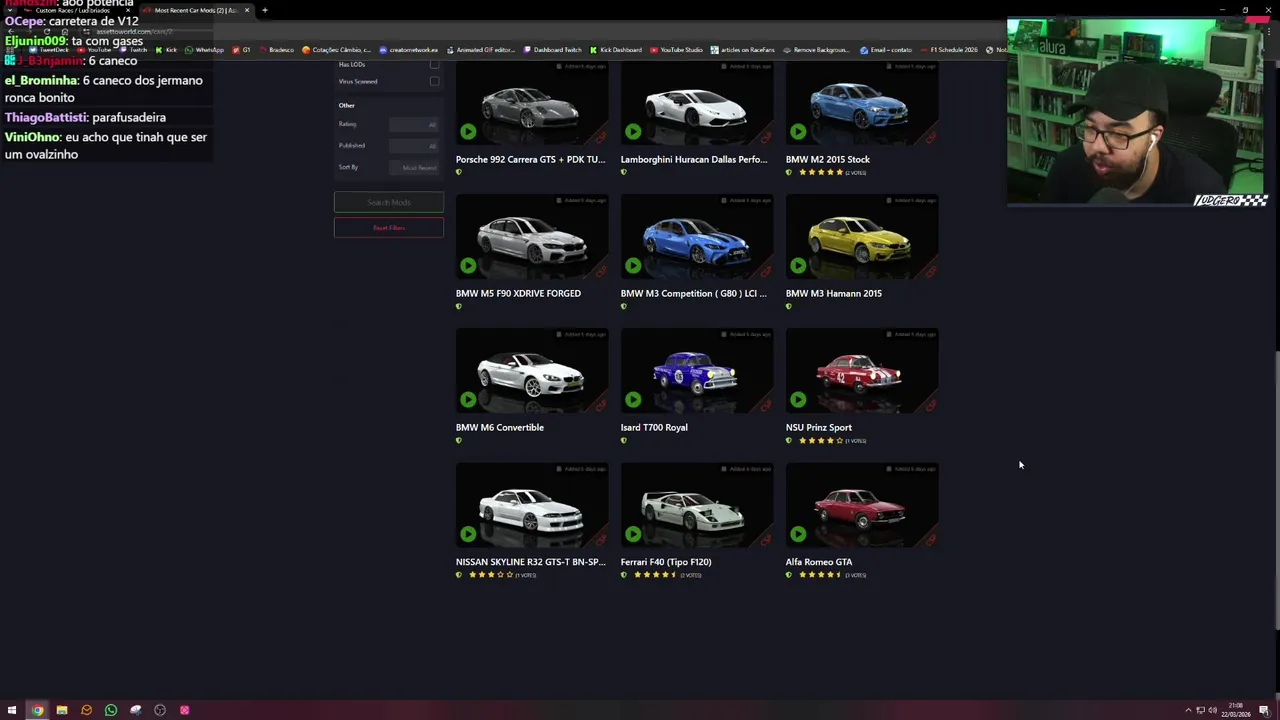Screen dimensions: 1280x720
Task: Open Lamborghini Huracan car thumbnail
Action: [x=697, y=103]
